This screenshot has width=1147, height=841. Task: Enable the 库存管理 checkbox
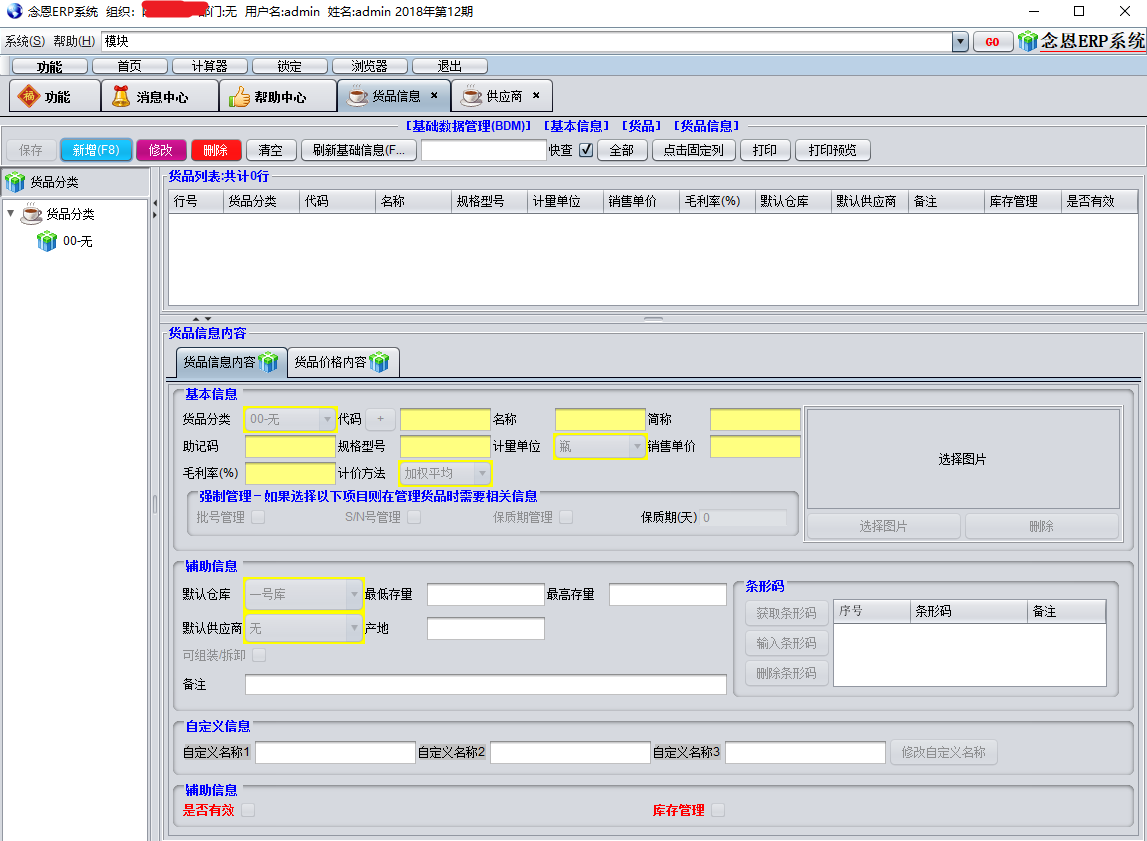pyautogui.click(x=718, y=810)
